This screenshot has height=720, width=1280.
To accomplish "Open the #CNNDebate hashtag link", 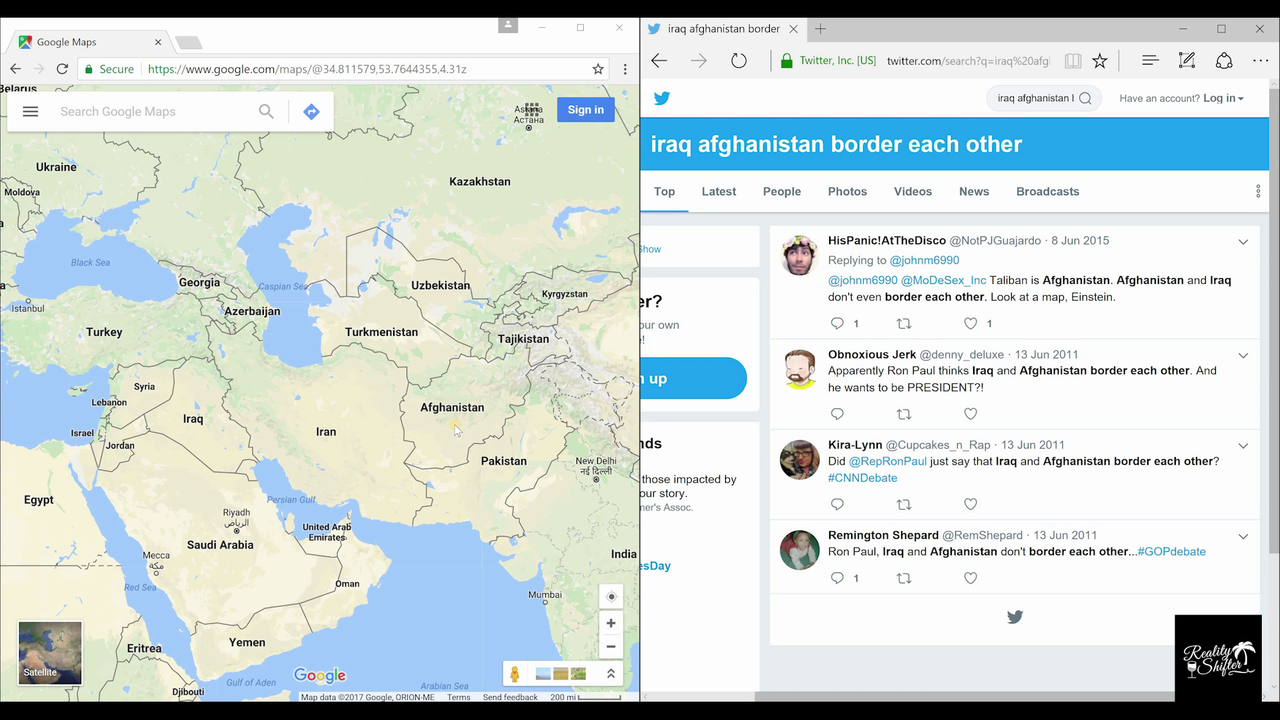I will click(862, 478).
